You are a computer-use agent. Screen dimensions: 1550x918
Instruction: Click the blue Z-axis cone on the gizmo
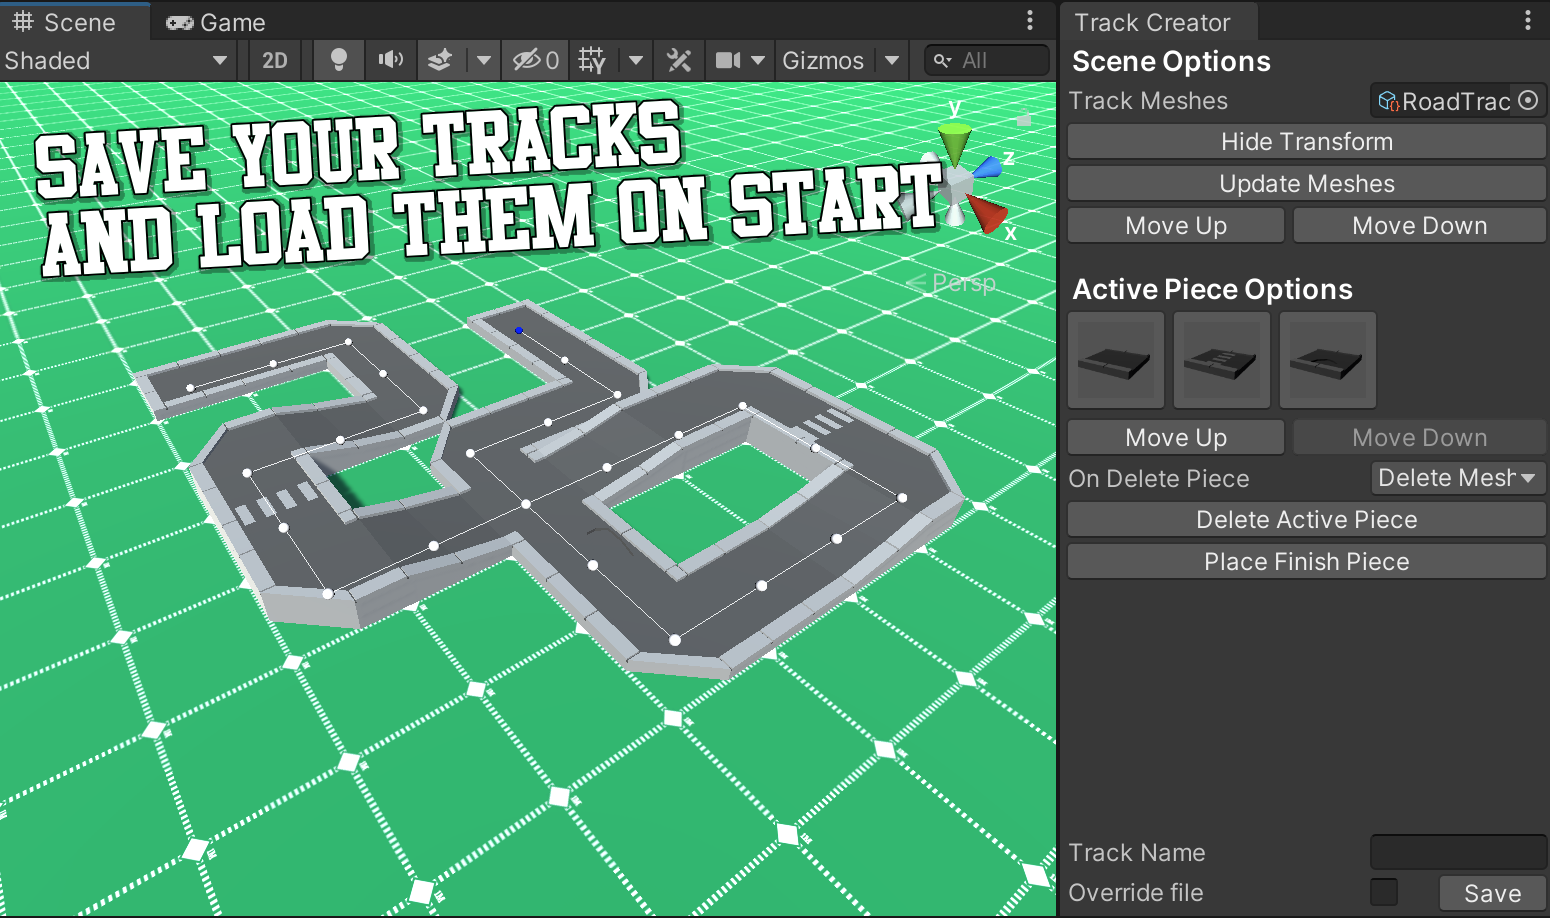[x=988, y=167]
